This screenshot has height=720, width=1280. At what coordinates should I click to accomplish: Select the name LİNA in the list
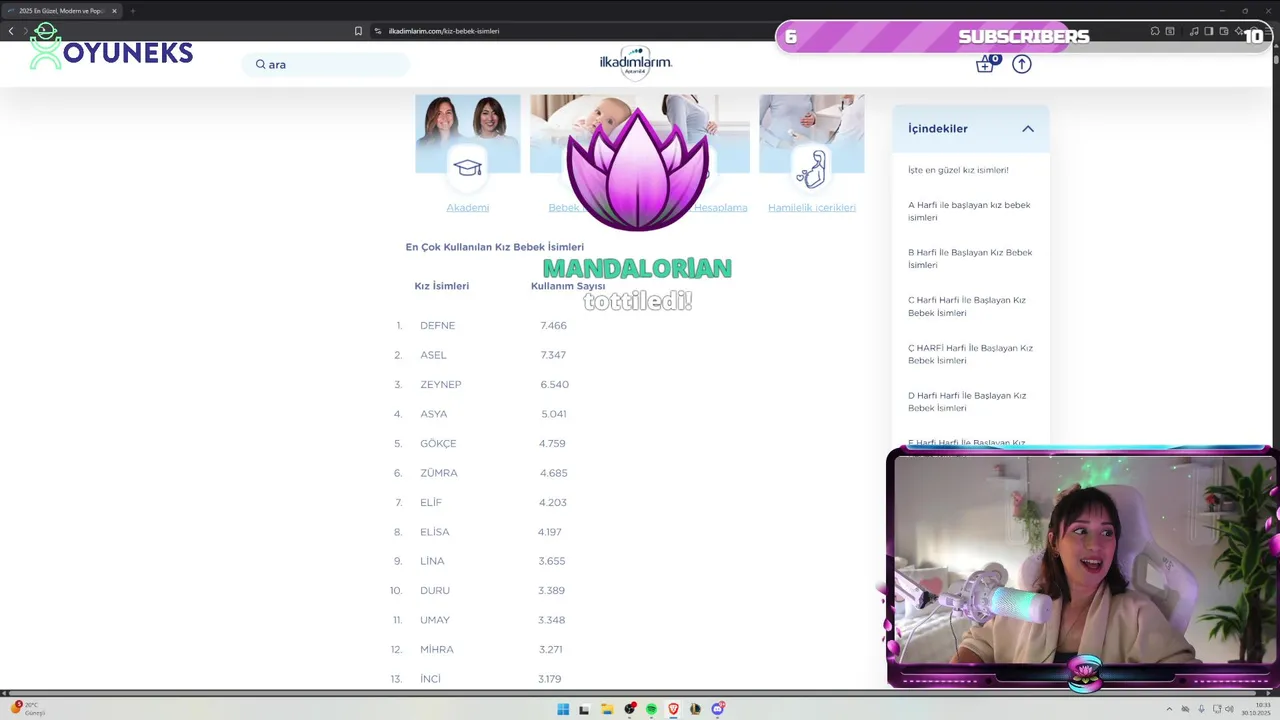[432, 561]
